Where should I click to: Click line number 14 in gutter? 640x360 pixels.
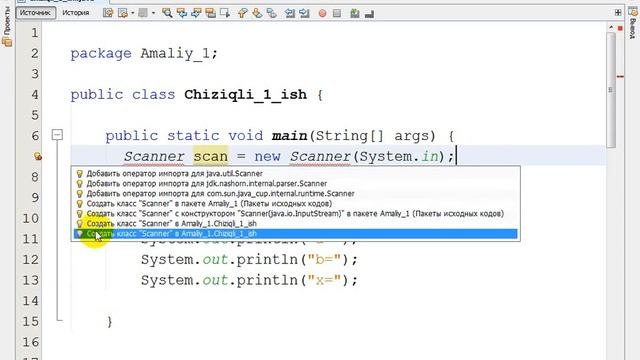tap(31, 301)
